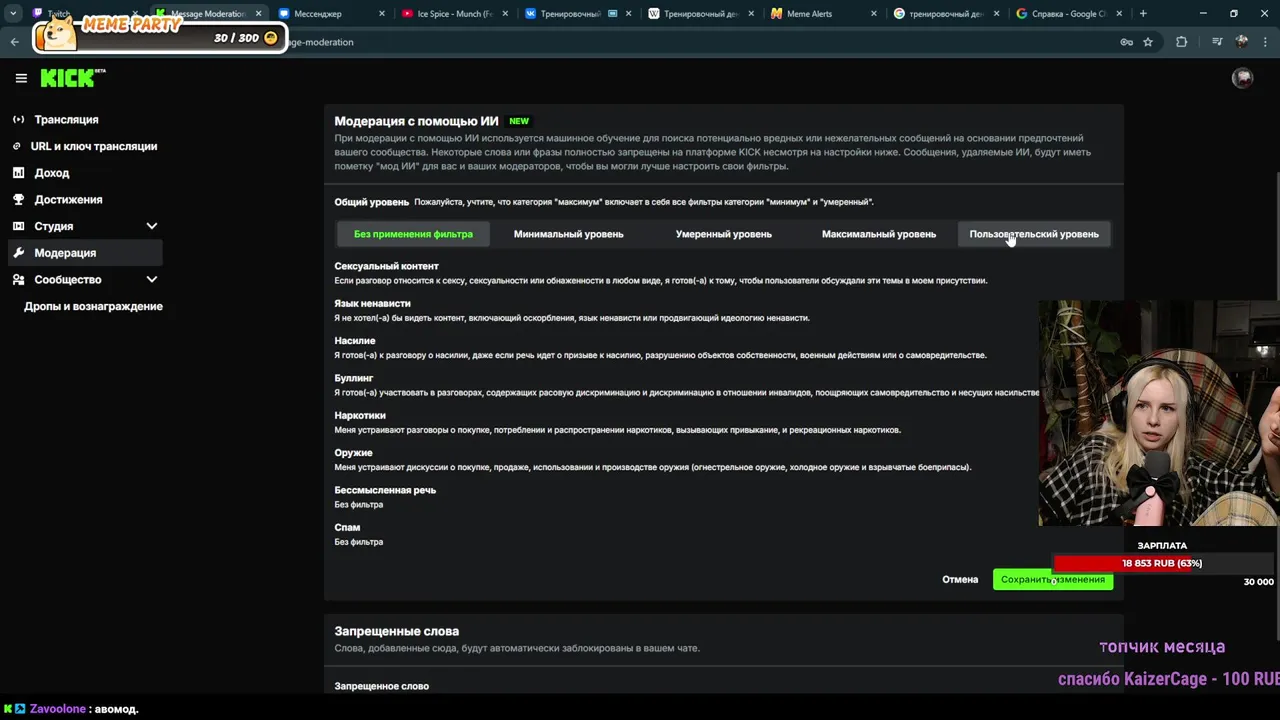Click the Язык ненависти heading
Screen dimensions: 1280x720
372,303
